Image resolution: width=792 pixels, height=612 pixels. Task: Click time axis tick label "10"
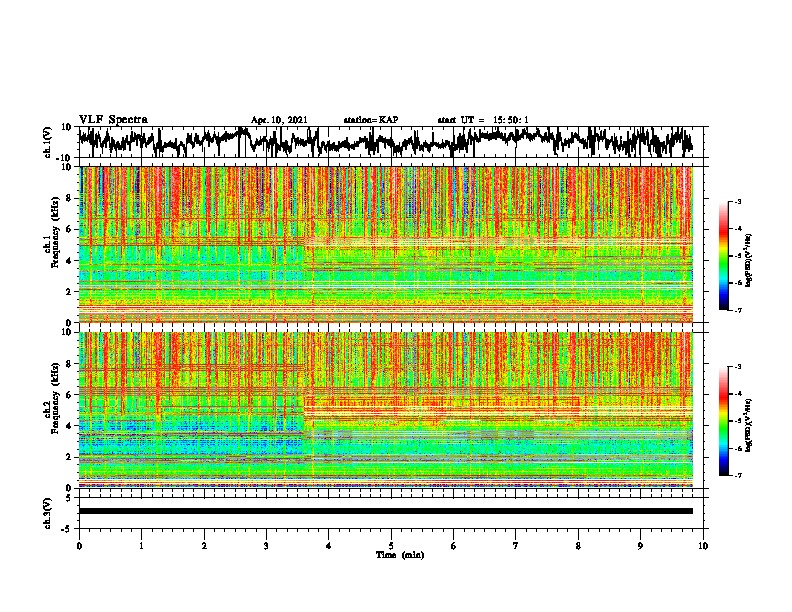(703, 546)
